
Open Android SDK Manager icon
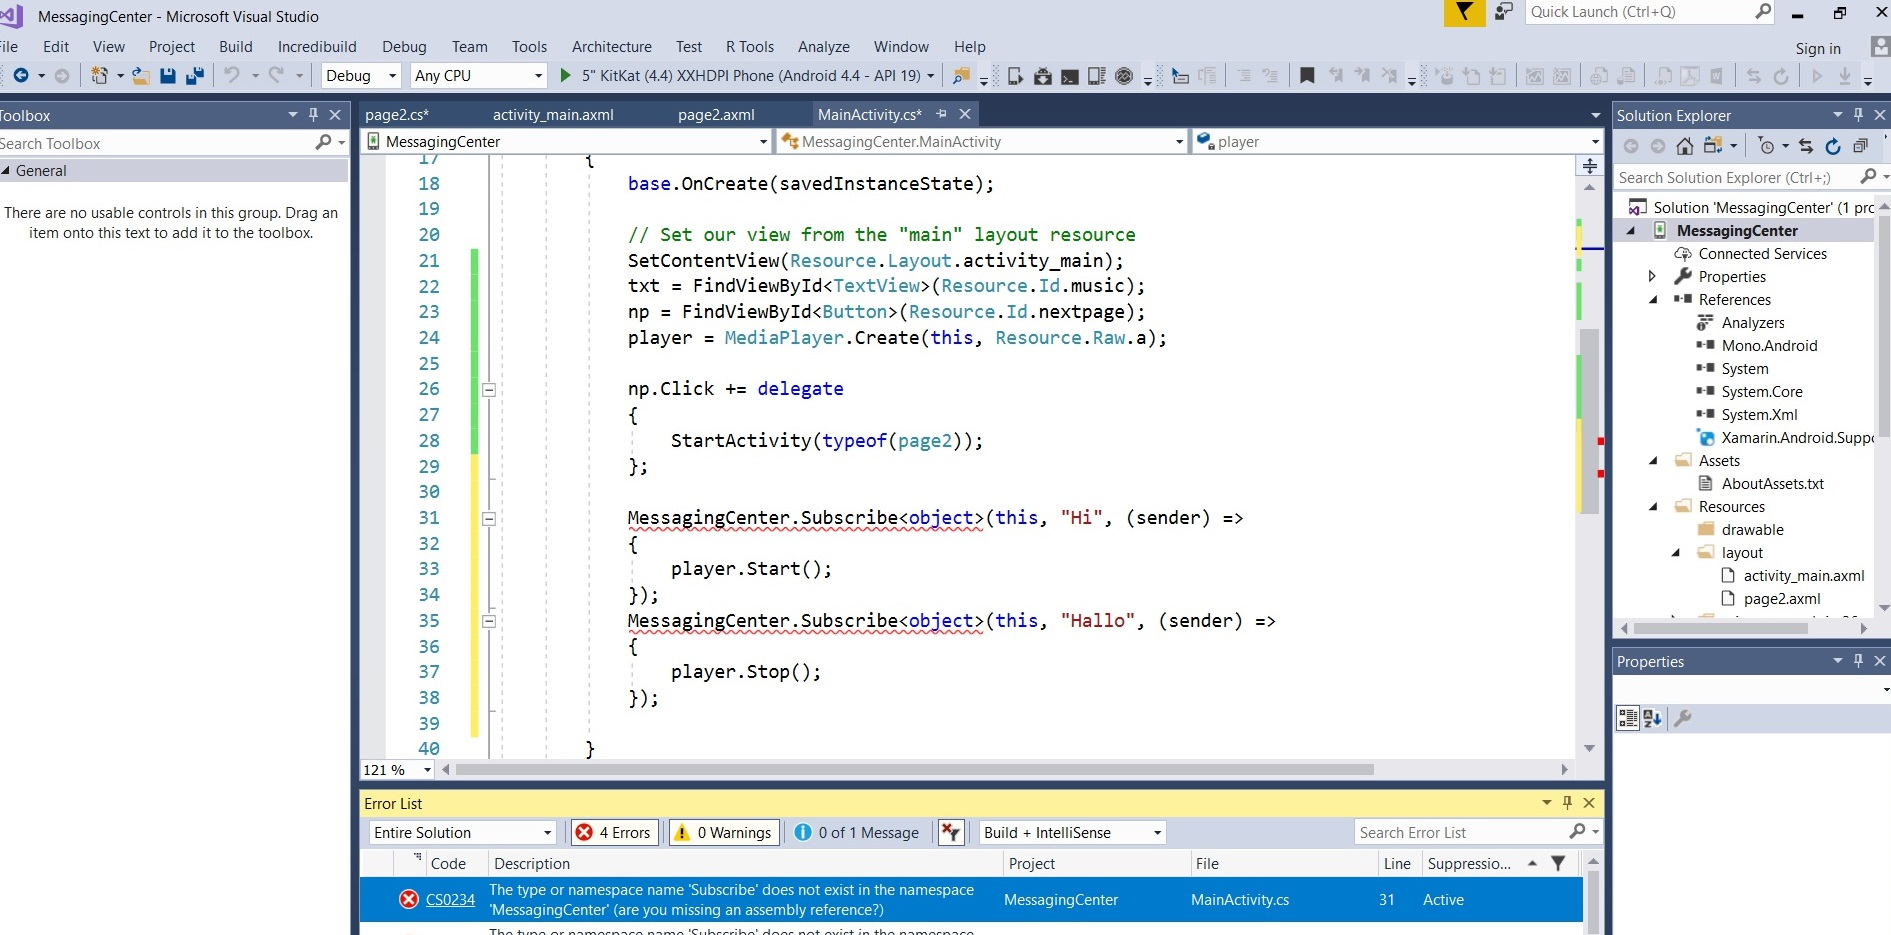(1043, 75)
